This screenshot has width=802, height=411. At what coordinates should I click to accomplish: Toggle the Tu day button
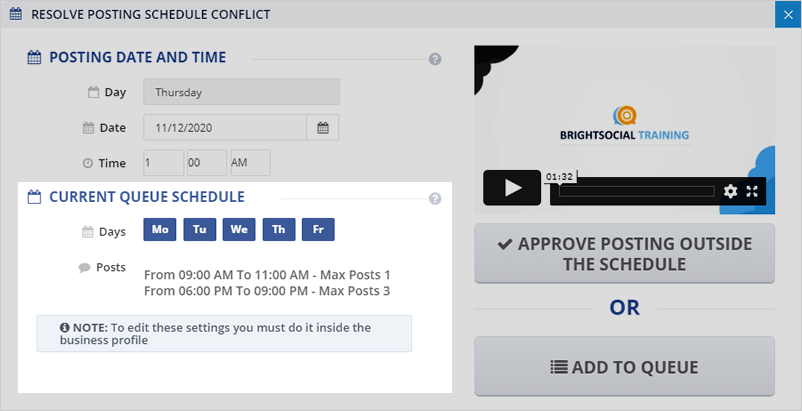(x=199, y=230)
